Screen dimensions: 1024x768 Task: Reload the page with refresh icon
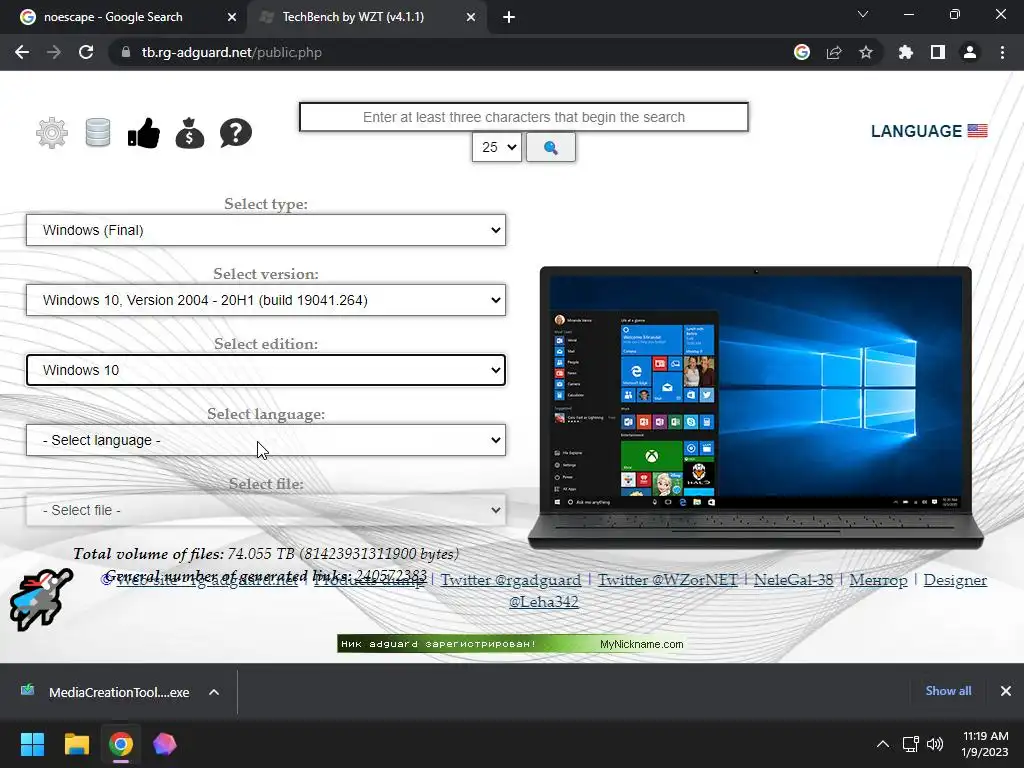(x=86, y=52)
